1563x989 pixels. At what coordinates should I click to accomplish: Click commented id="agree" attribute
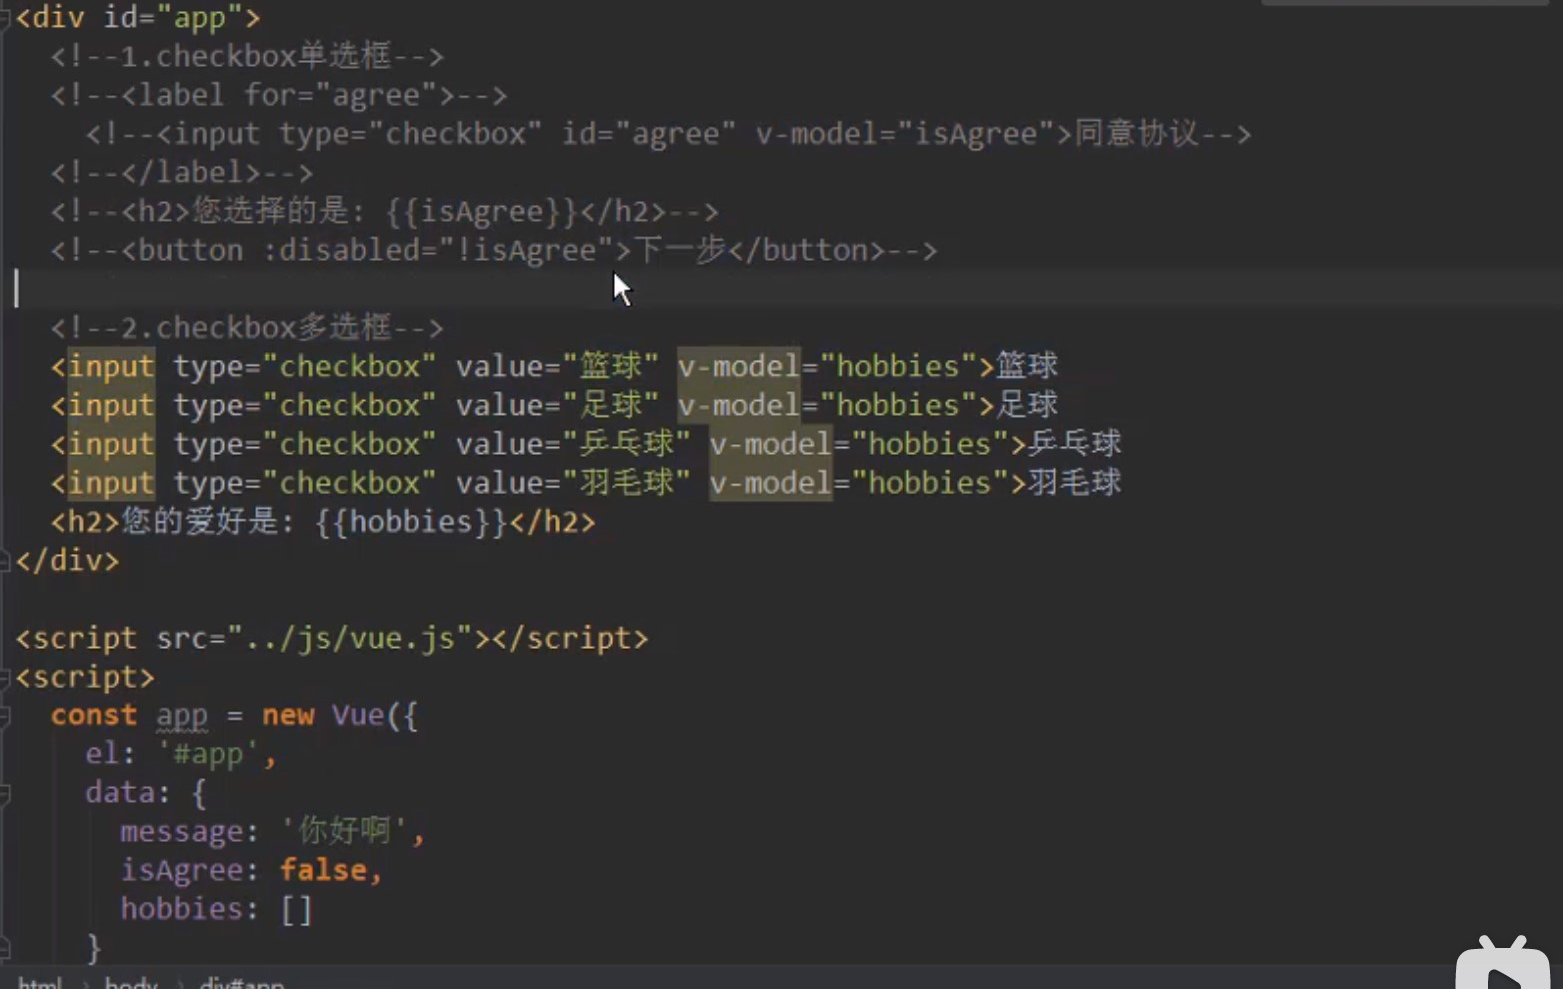tap(648, 134)
